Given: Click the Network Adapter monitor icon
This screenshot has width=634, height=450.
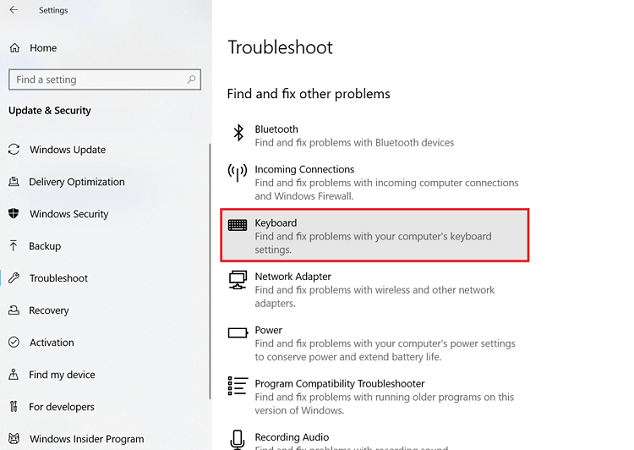Looking at the screenshot, I should pos(238,279).
